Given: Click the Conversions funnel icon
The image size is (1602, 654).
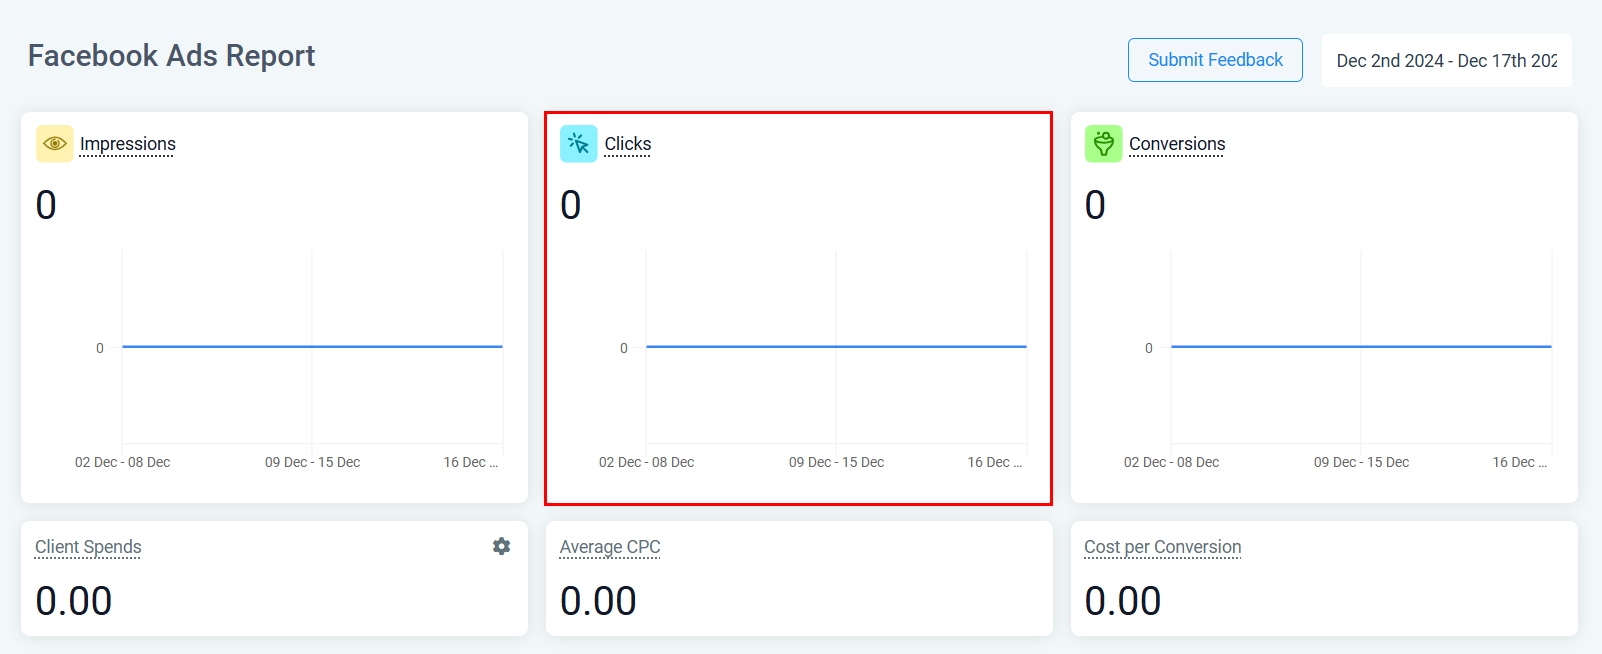Looking at the screenshot, I should tap(1103, 144).
